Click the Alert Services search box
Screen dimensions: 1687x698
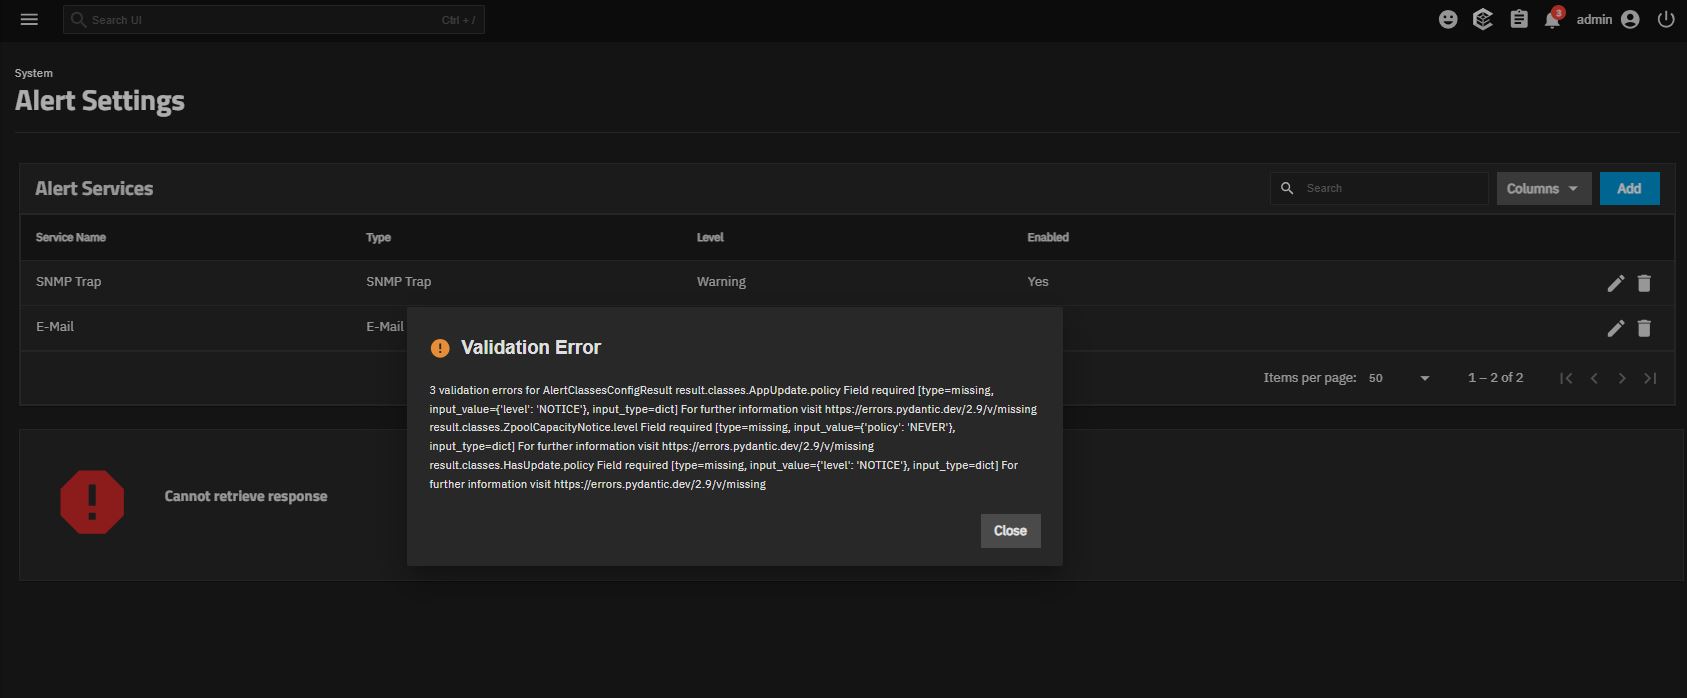(1392, 188)
